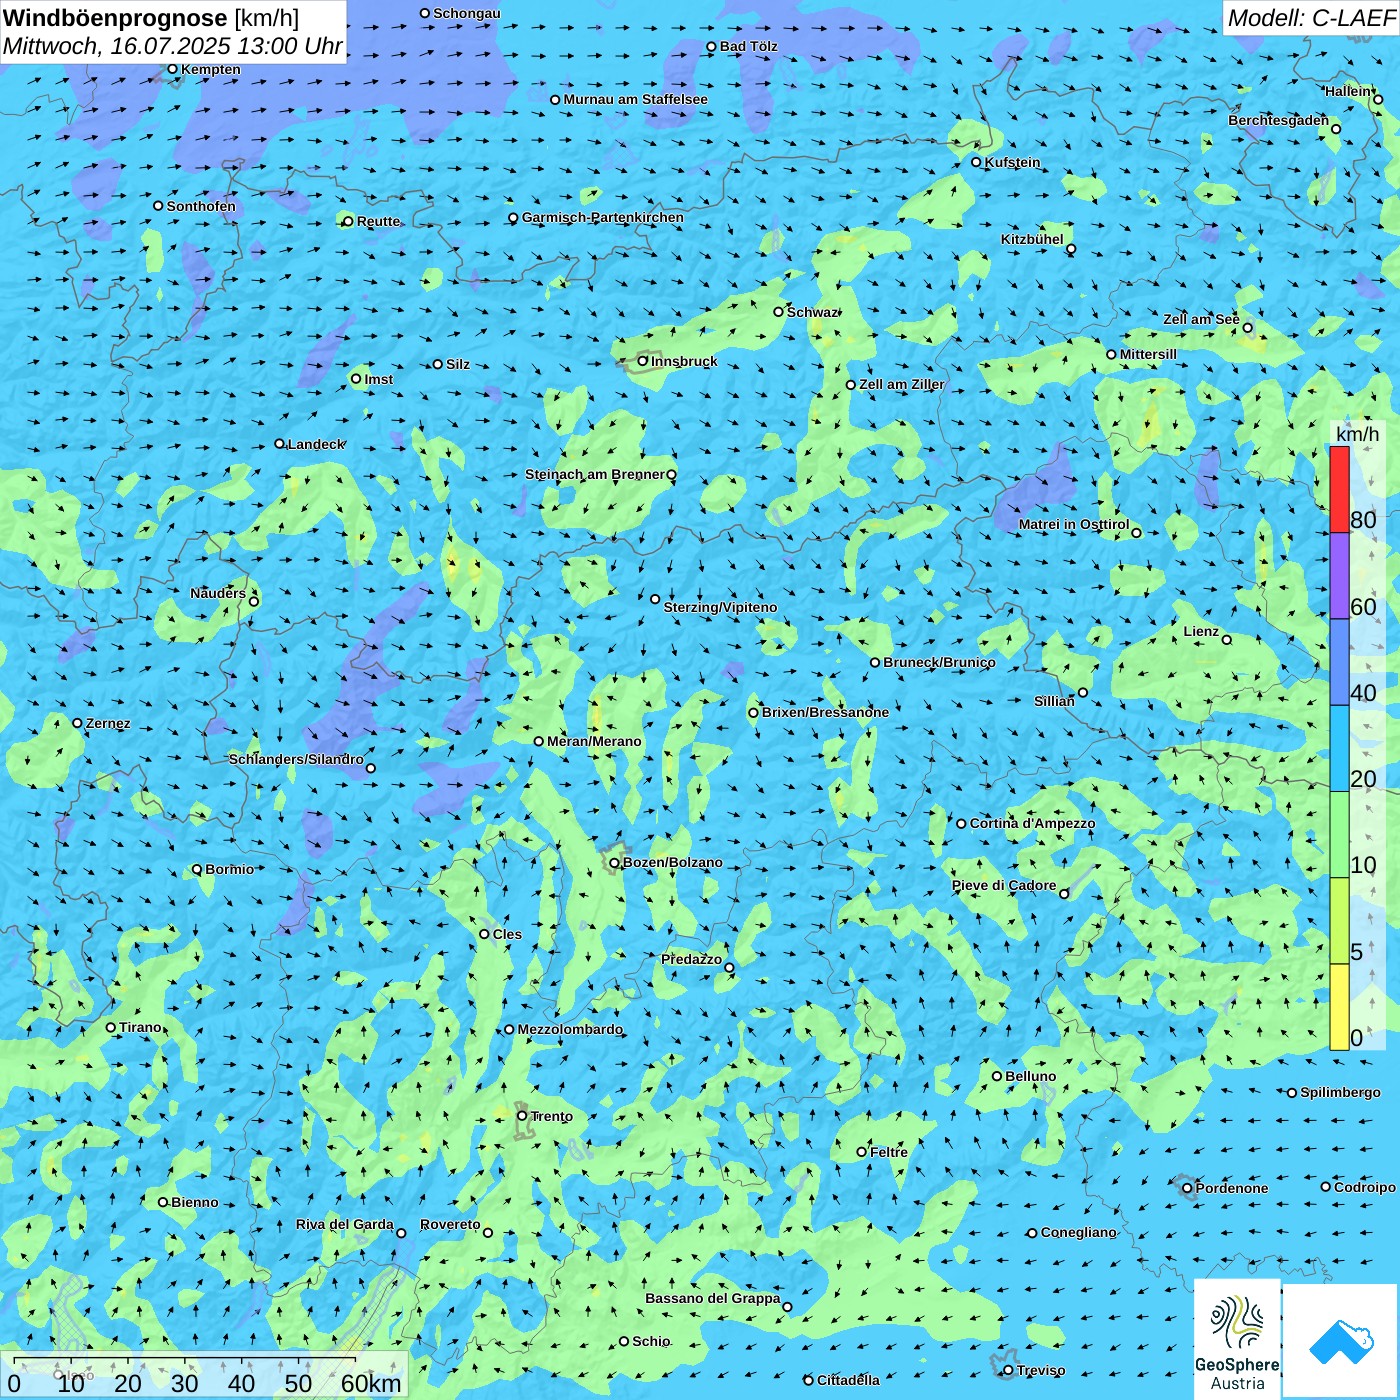The height and width of the screenshot is (1400, 1400).
Task: Click the Zell am See label
Action: coord(1201,319)
